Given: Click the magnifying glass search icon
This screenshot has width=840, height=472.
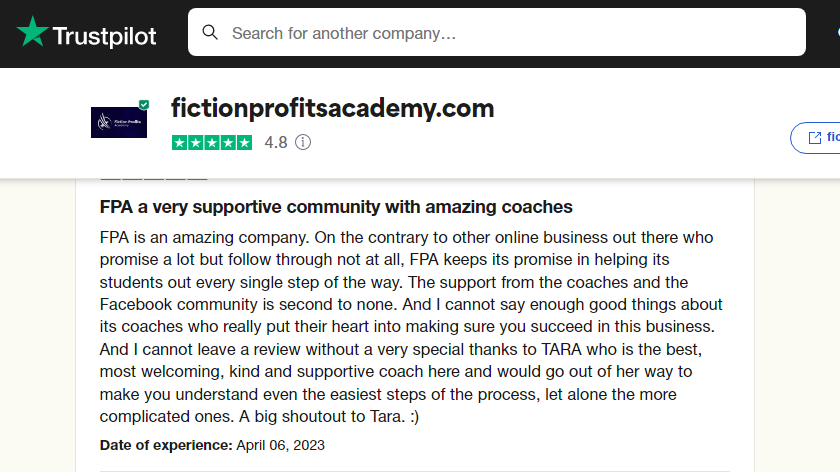Looking at the screenshot, I should click(210, 33).
